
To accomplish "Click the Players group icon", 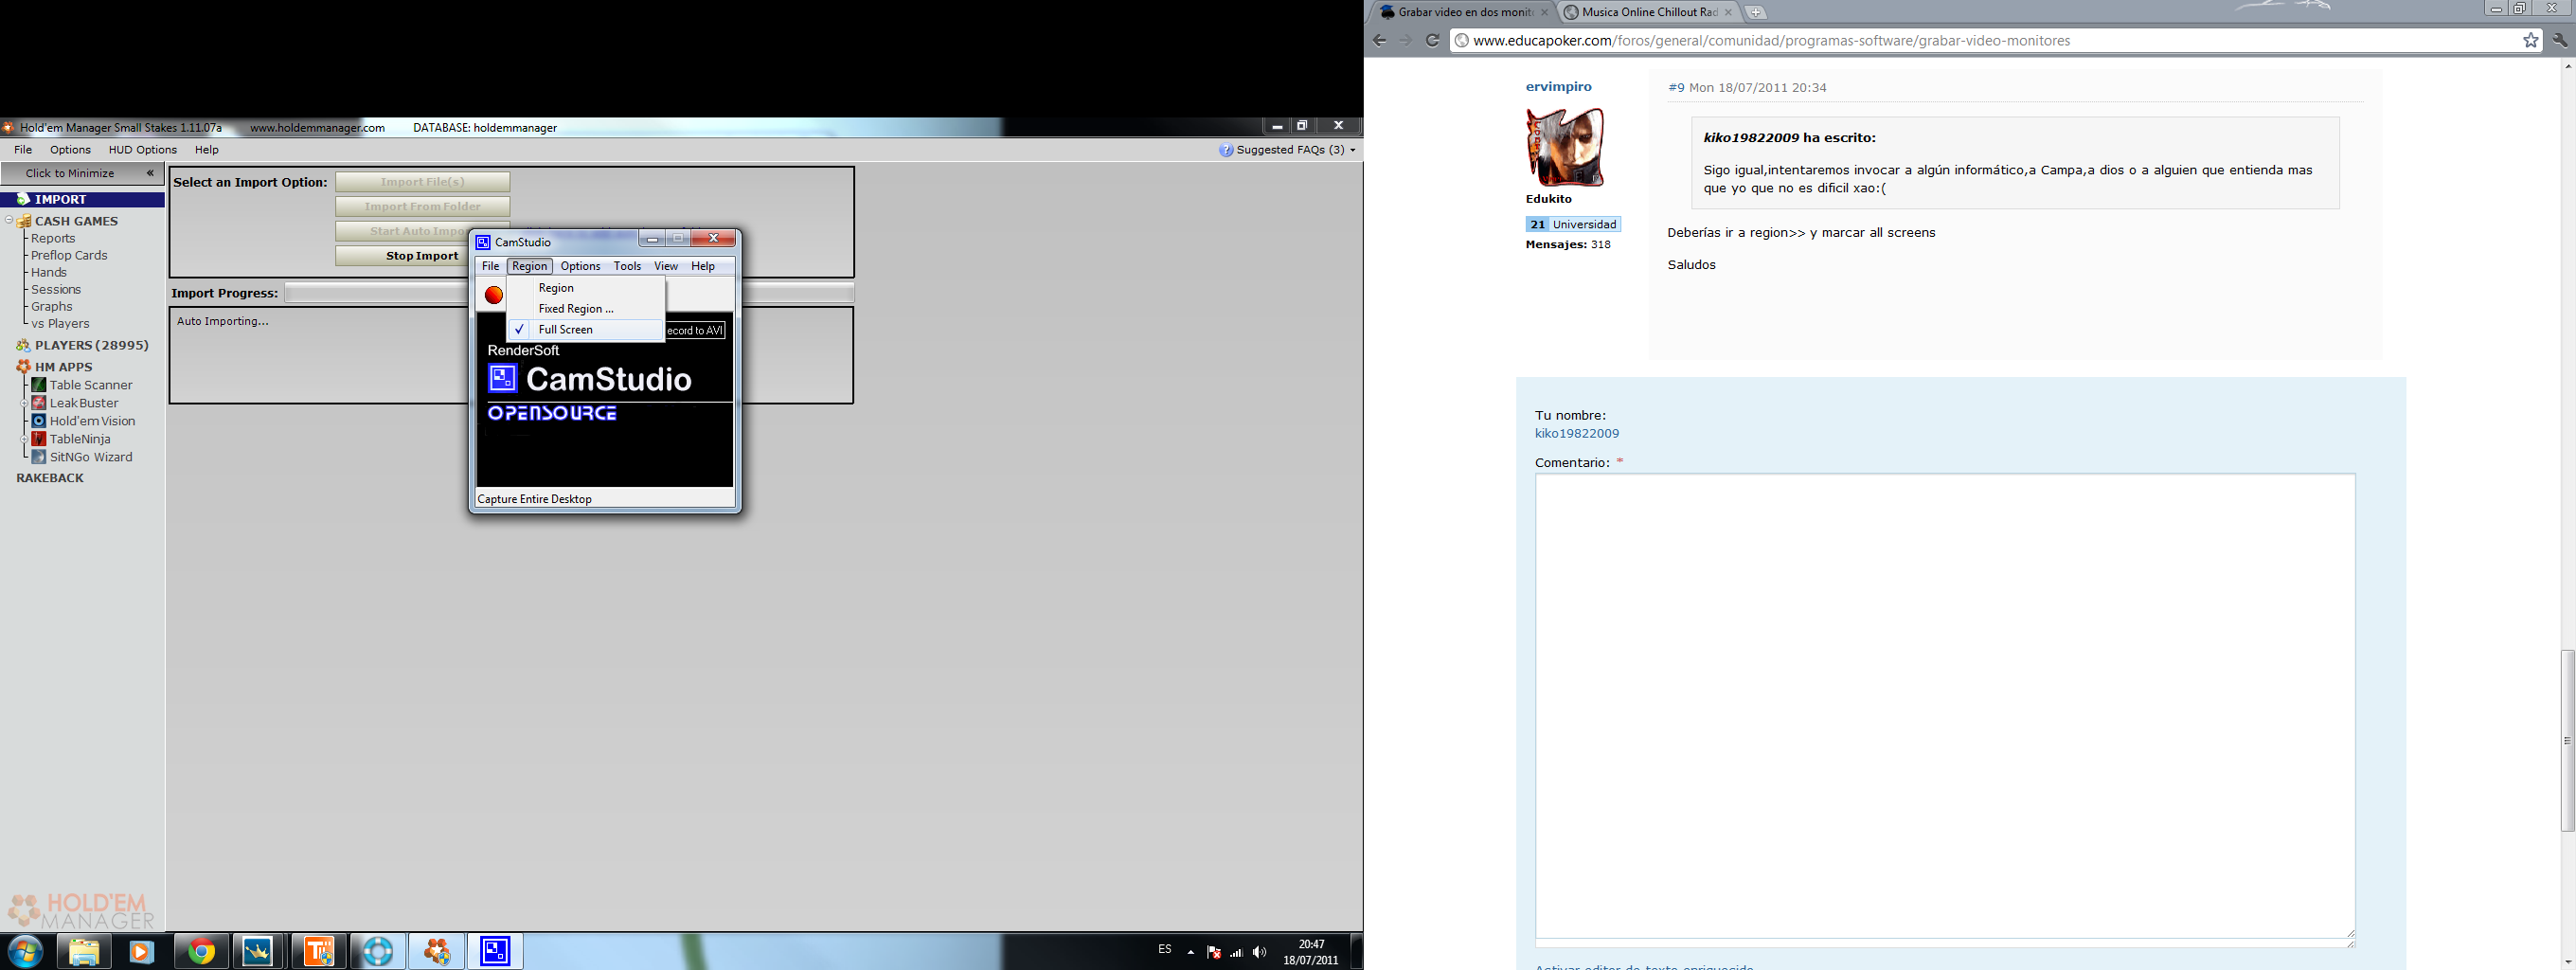I will [24, 345].
